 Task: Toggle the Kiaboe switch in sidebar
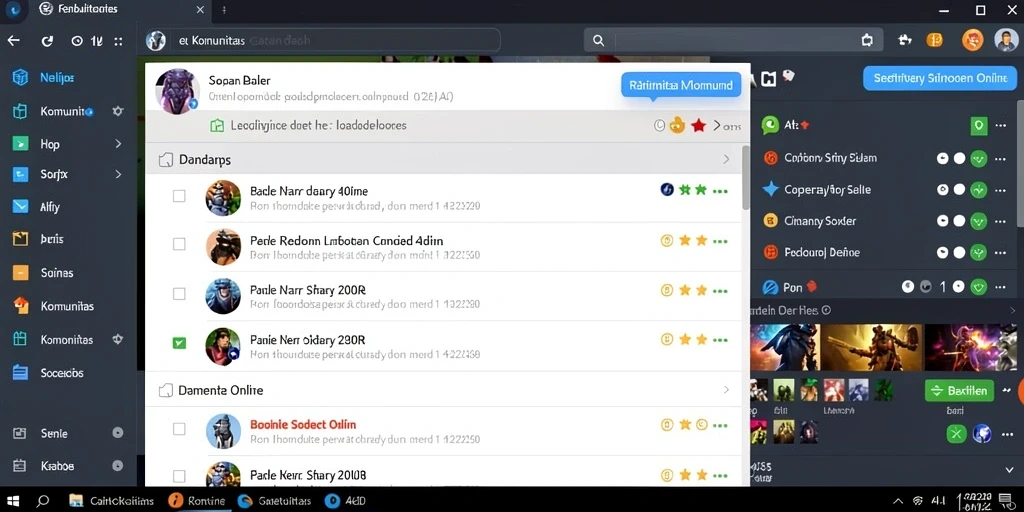coord(118,466)
